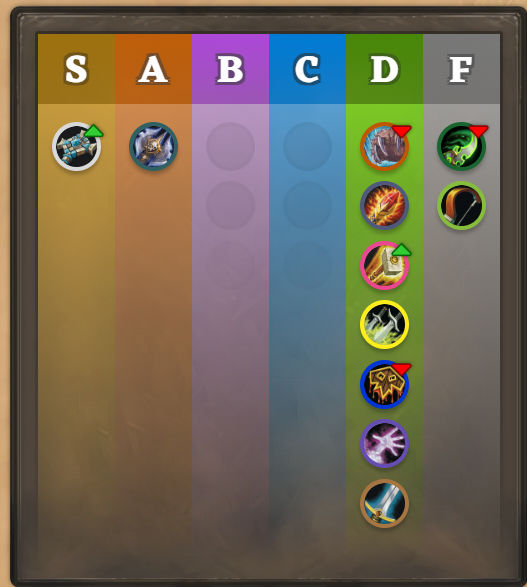Select the Death Knight icon in A tier
The image size is (527, 587).
pos(153,146)
